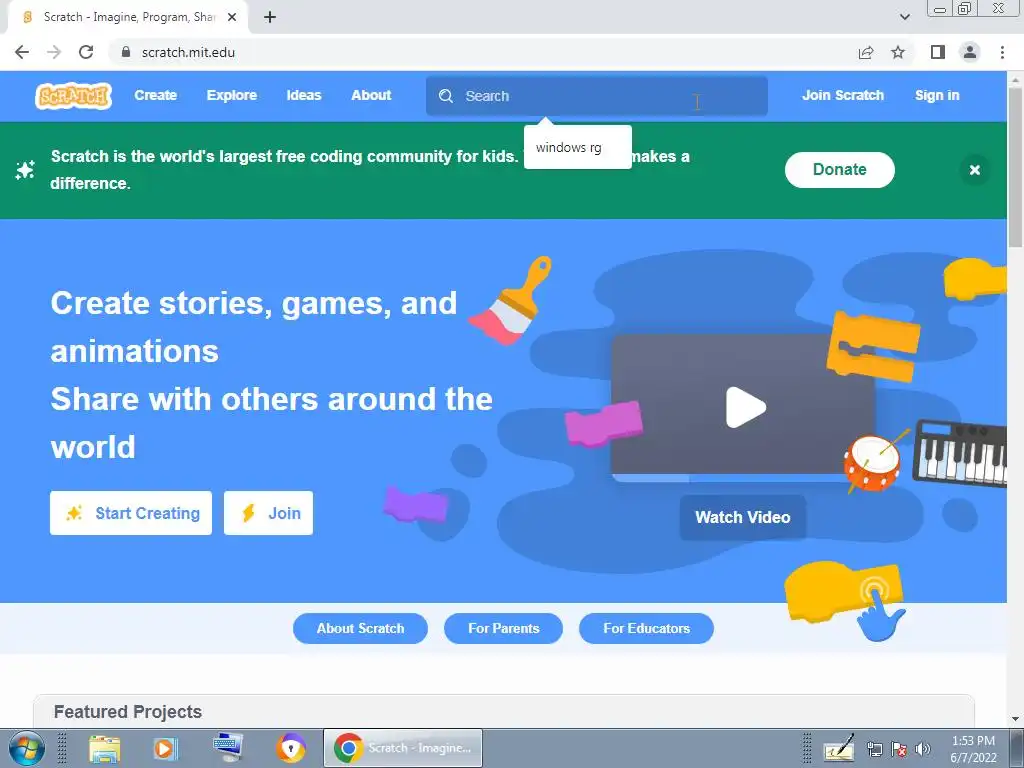
Task: Open the taskbar clock and date
Action: (973, 749)
